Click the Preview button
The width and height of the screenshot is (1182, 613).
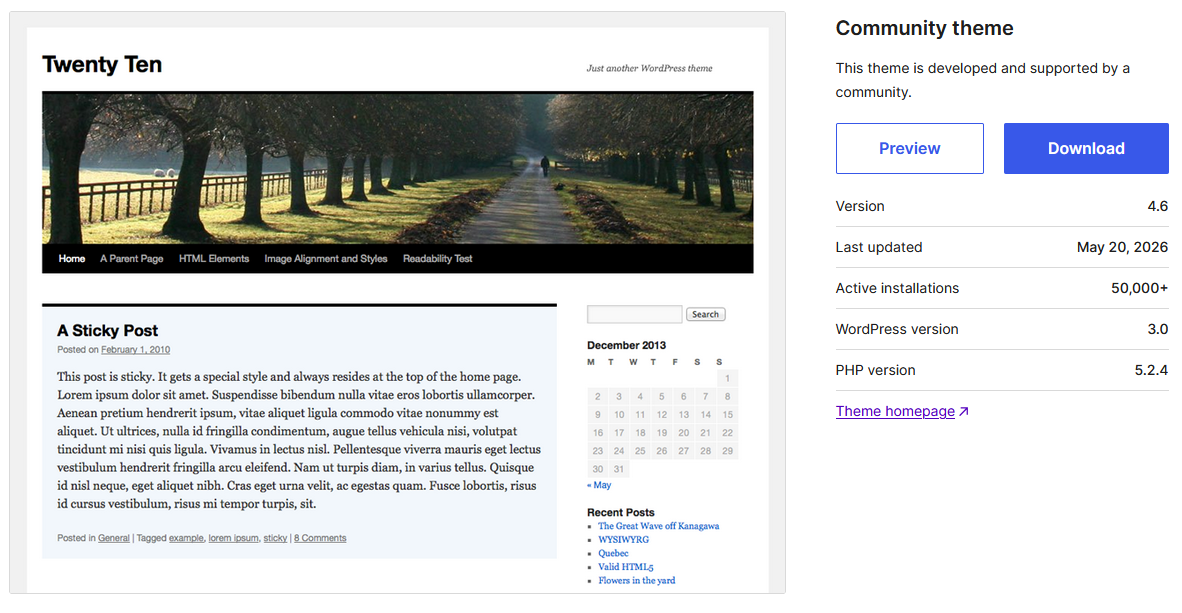click(x=909, y=149)
